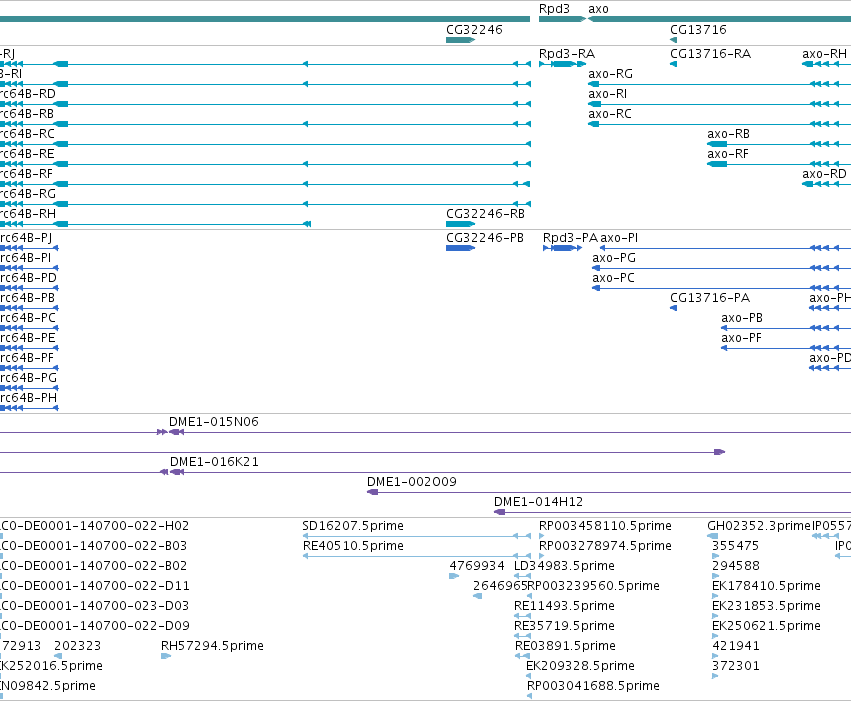Open the CG32246-RB transcript
The width and height of the screenshot is (851, 701).
(x=485, y=214)
